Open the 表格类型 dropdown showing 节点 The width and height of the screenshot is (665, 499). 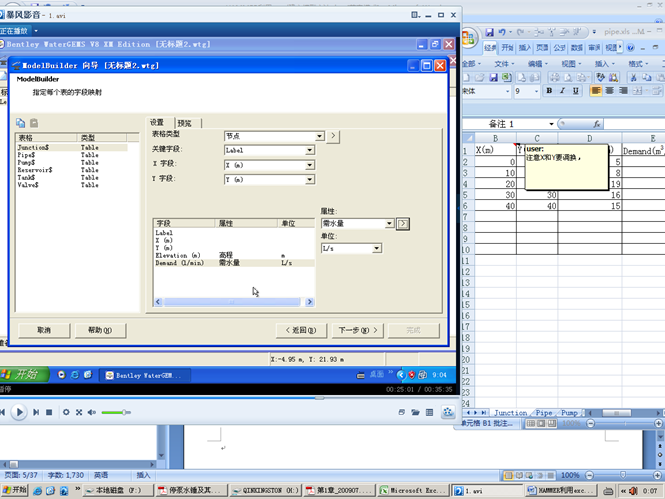[x=319, y=136]
